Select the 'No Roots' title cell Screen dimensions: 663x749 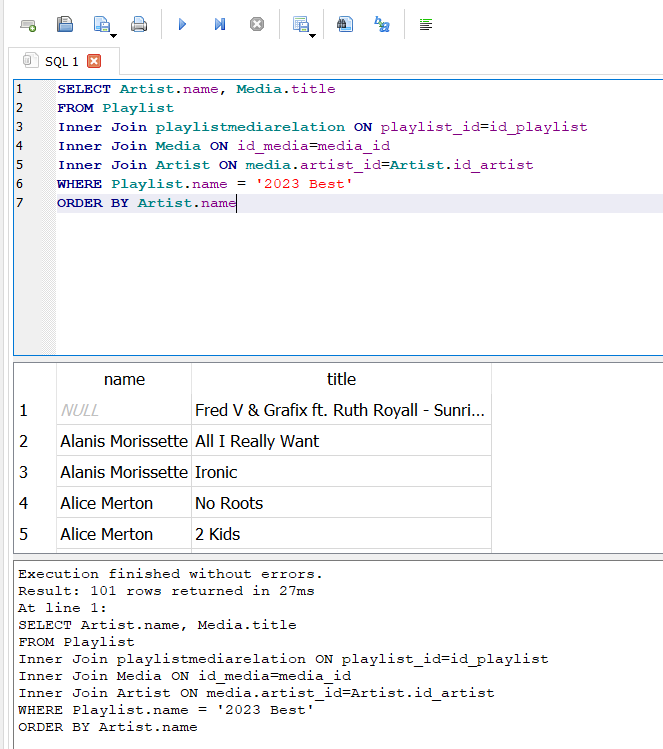[229, 503]
